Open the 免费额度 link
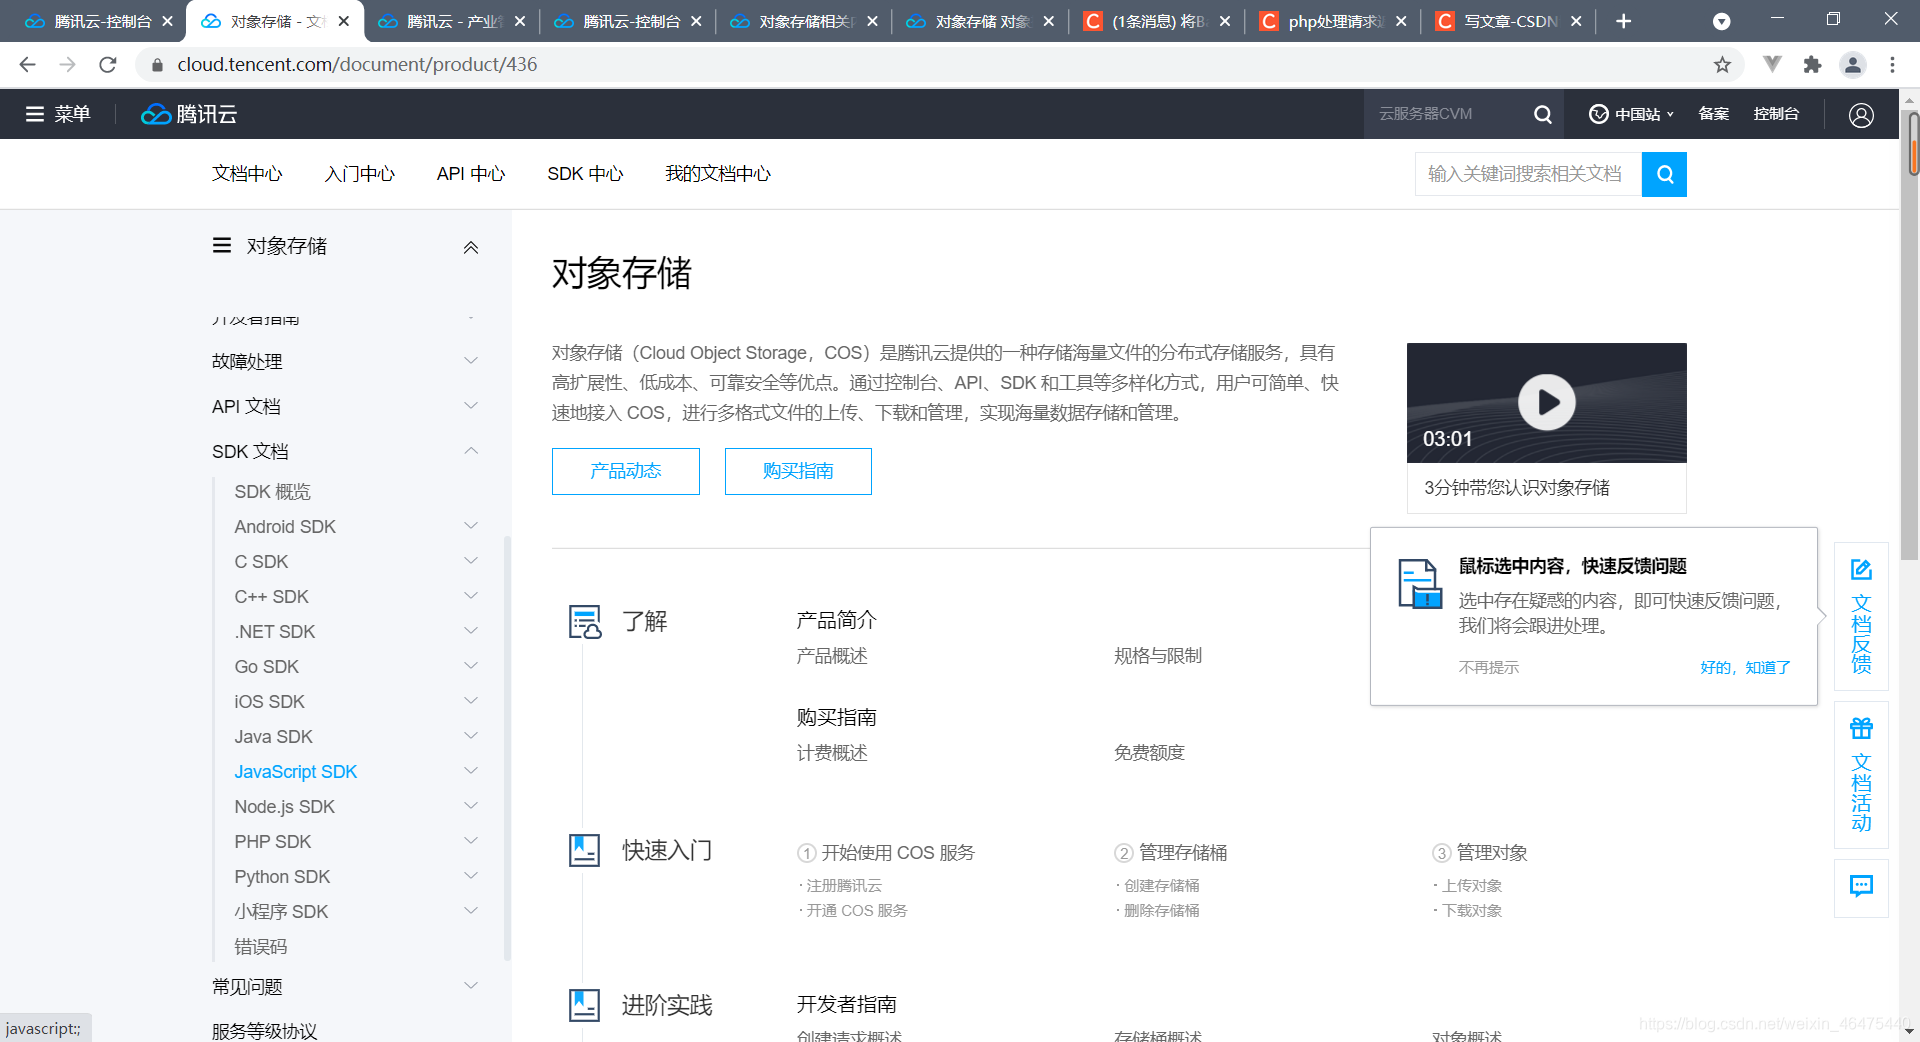Viewport: 1920px width, 1042px height. (1150, 753)
